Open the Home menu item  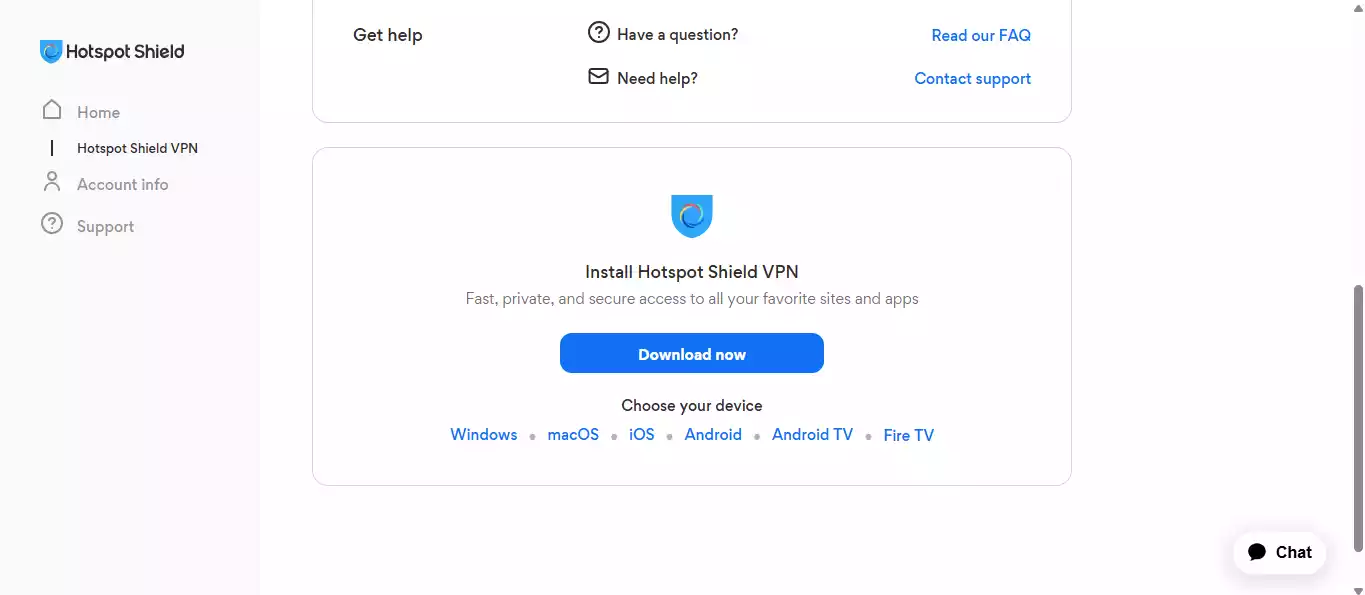pos(98,112)
